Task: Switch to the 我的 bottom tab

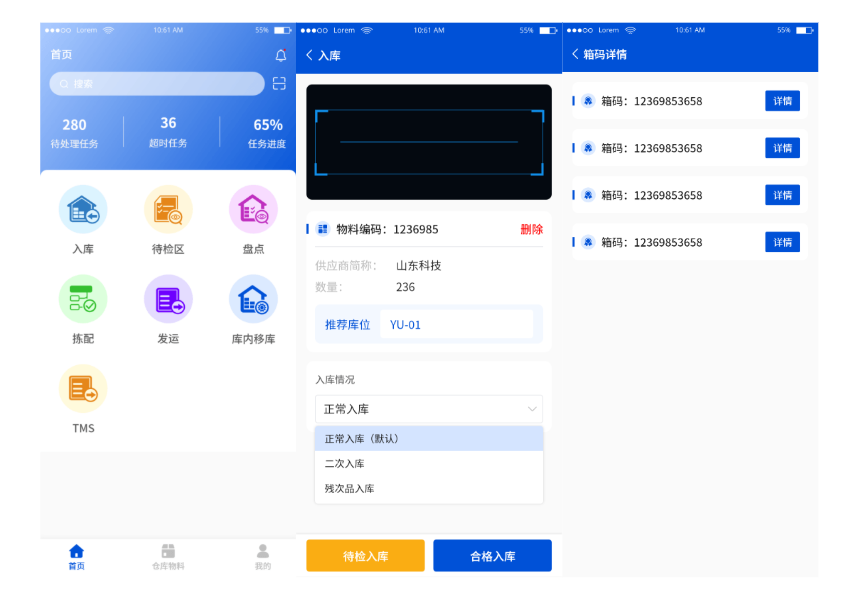Action: (262, 557)
